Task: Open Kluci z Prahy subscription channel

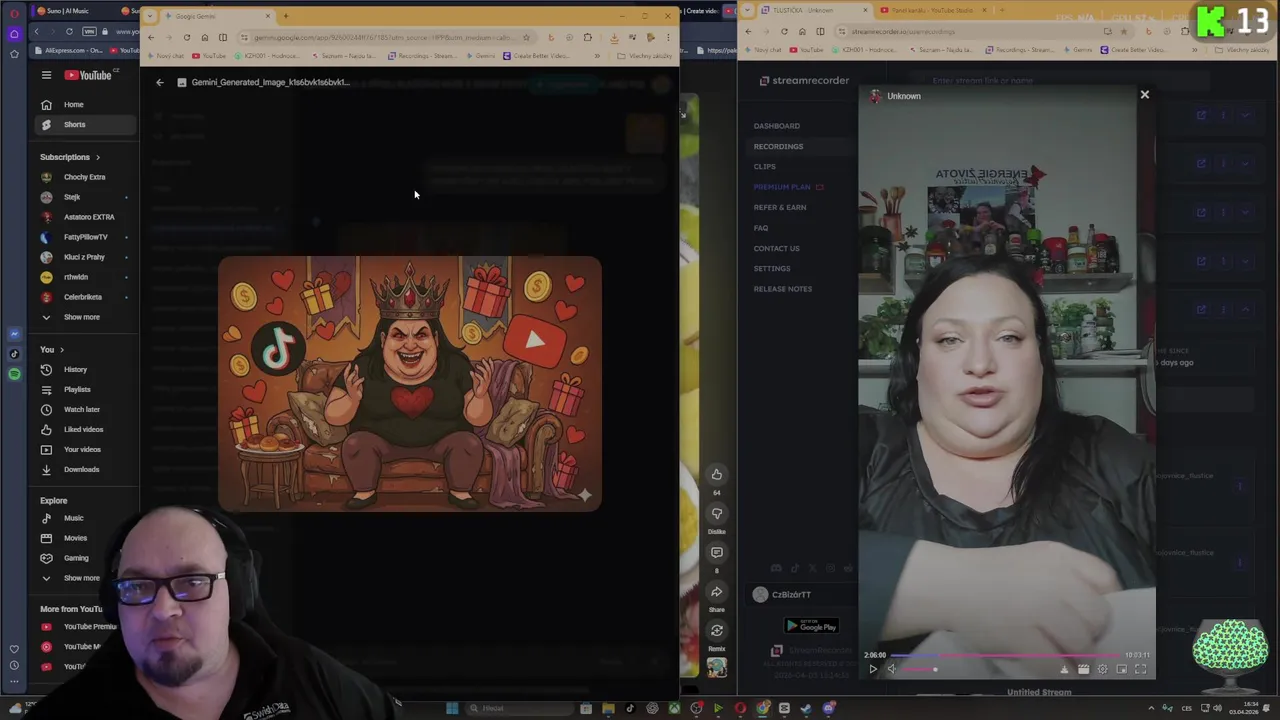Action: (x=85, y=257)
